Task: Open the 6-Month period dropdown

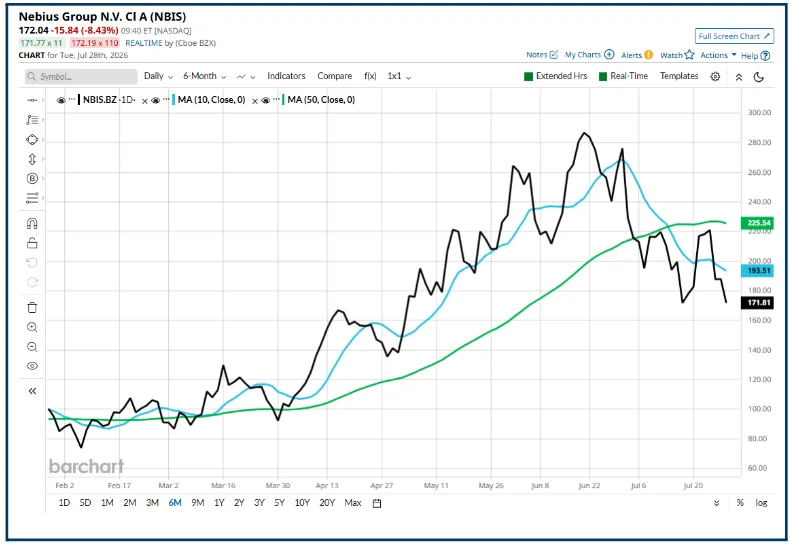Action: tap(204, 76)
